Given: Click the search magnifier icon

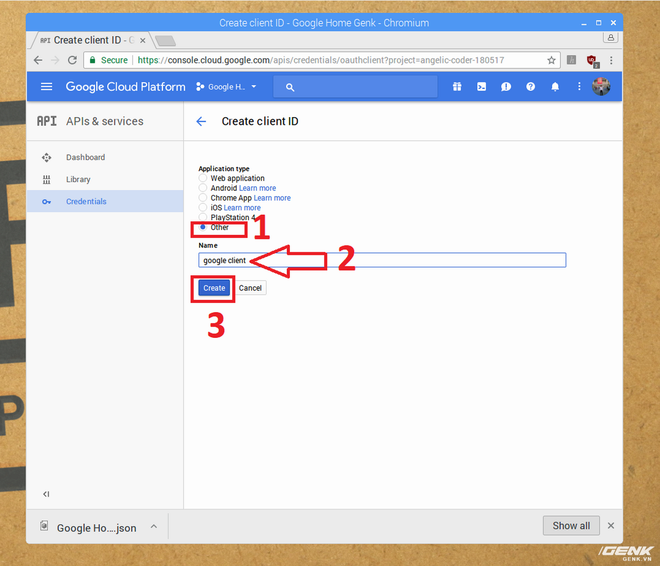Looking at the screenshot, I should click(290, 87).
